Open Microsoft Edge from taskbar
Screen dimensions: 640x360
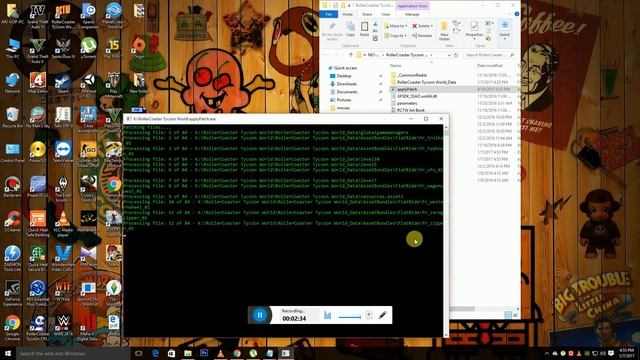[155, 353]
